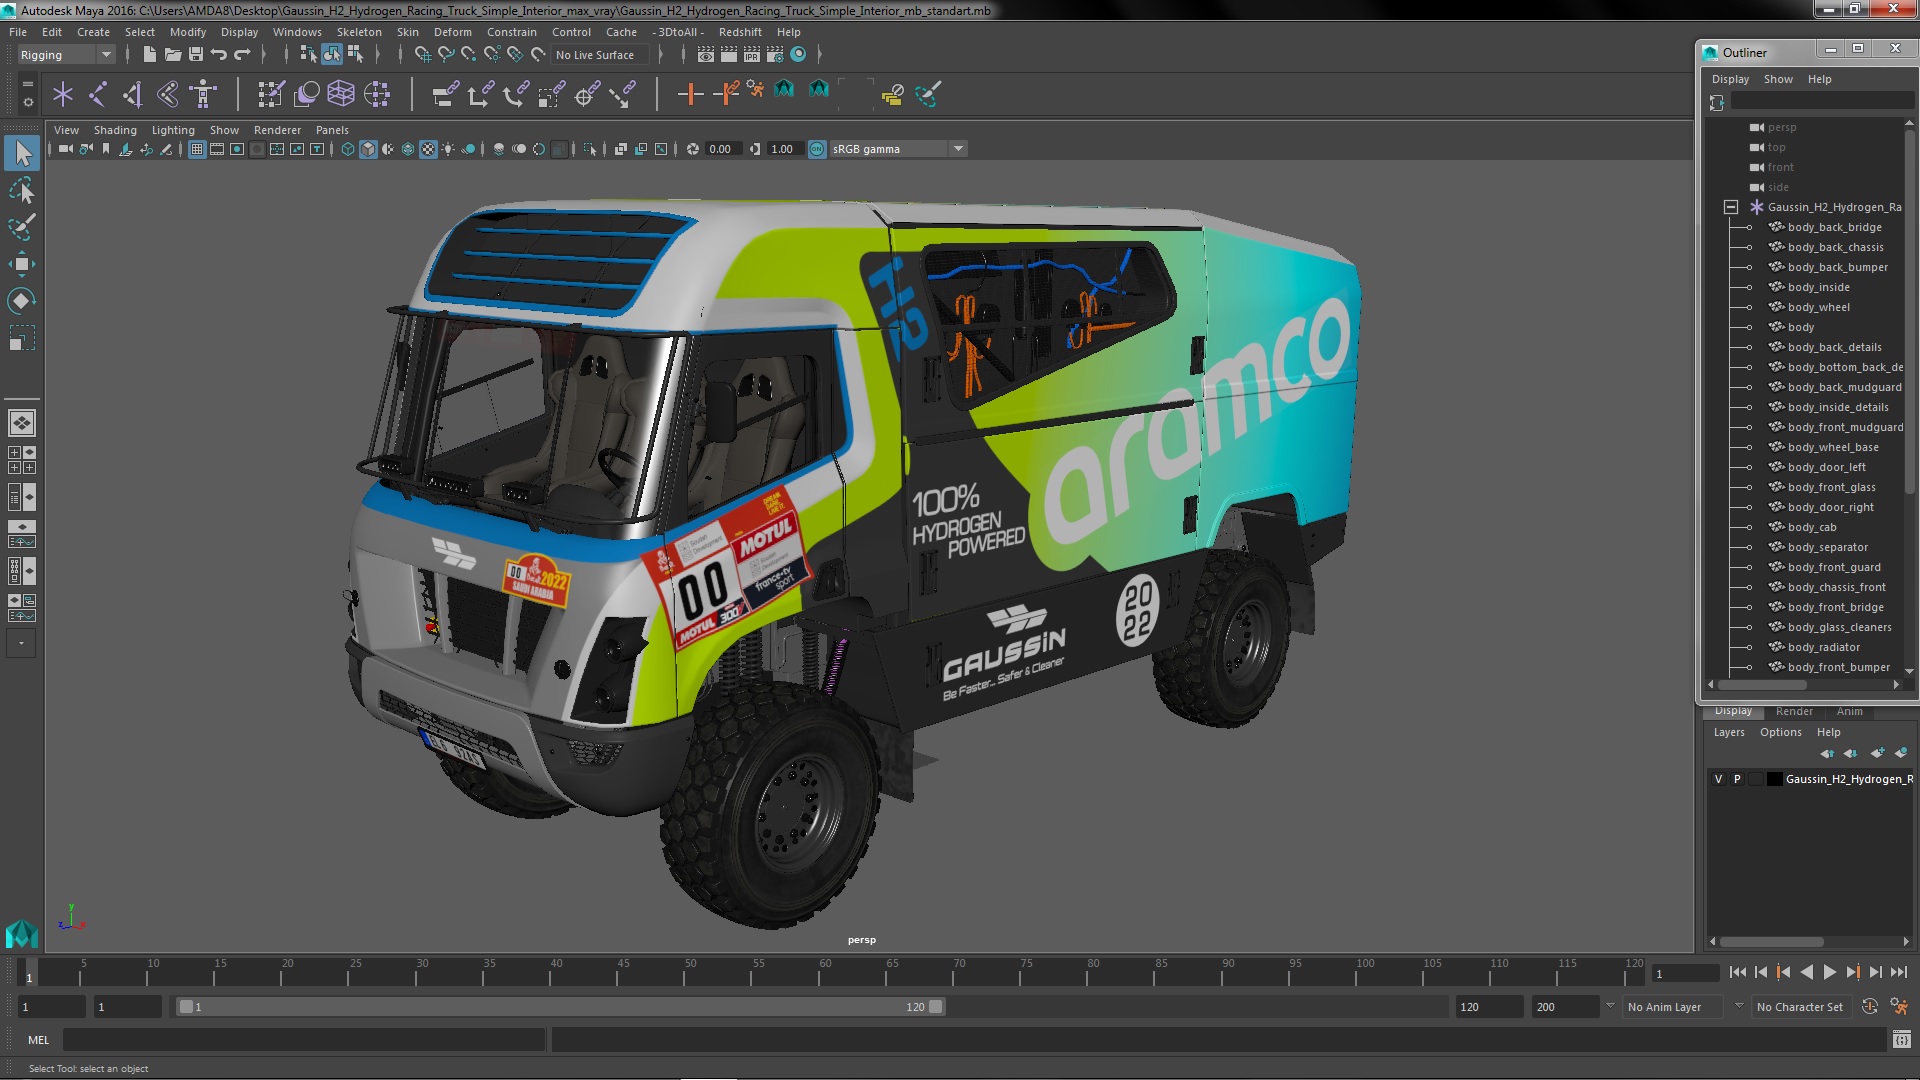Go to start of playback range
1920x1080 pixels.
point(1737,972)
